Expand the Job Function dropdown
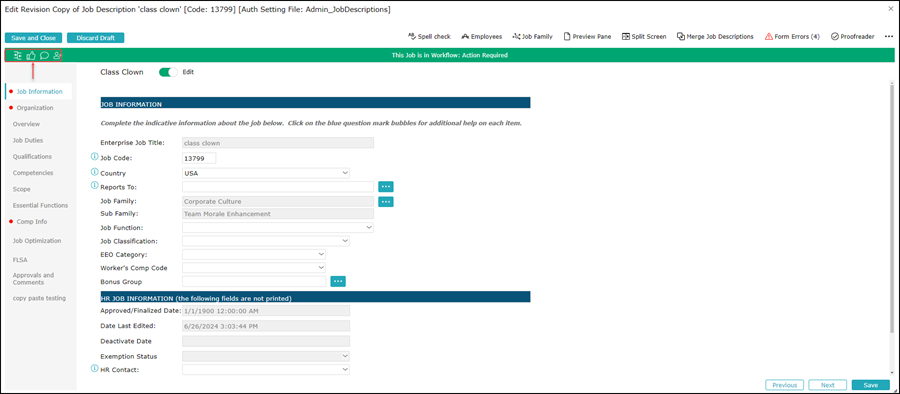This screenshot has width=900, height=394. [x=278, y=227]
